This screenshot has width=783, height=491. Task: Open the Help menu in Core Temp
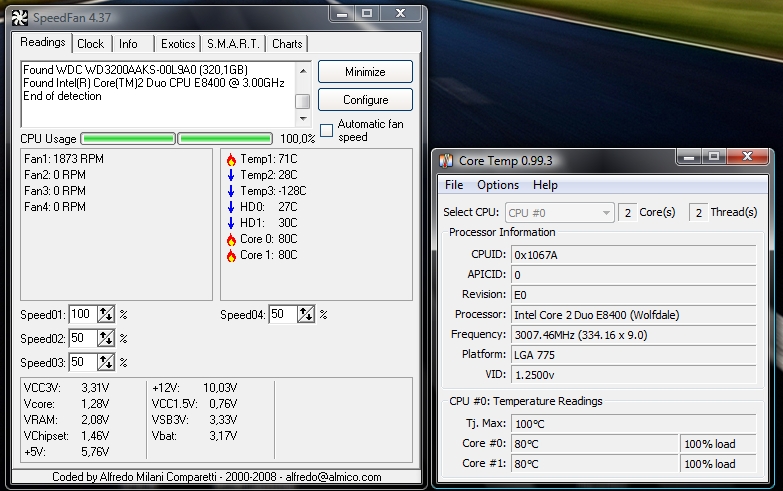[545, 185]
